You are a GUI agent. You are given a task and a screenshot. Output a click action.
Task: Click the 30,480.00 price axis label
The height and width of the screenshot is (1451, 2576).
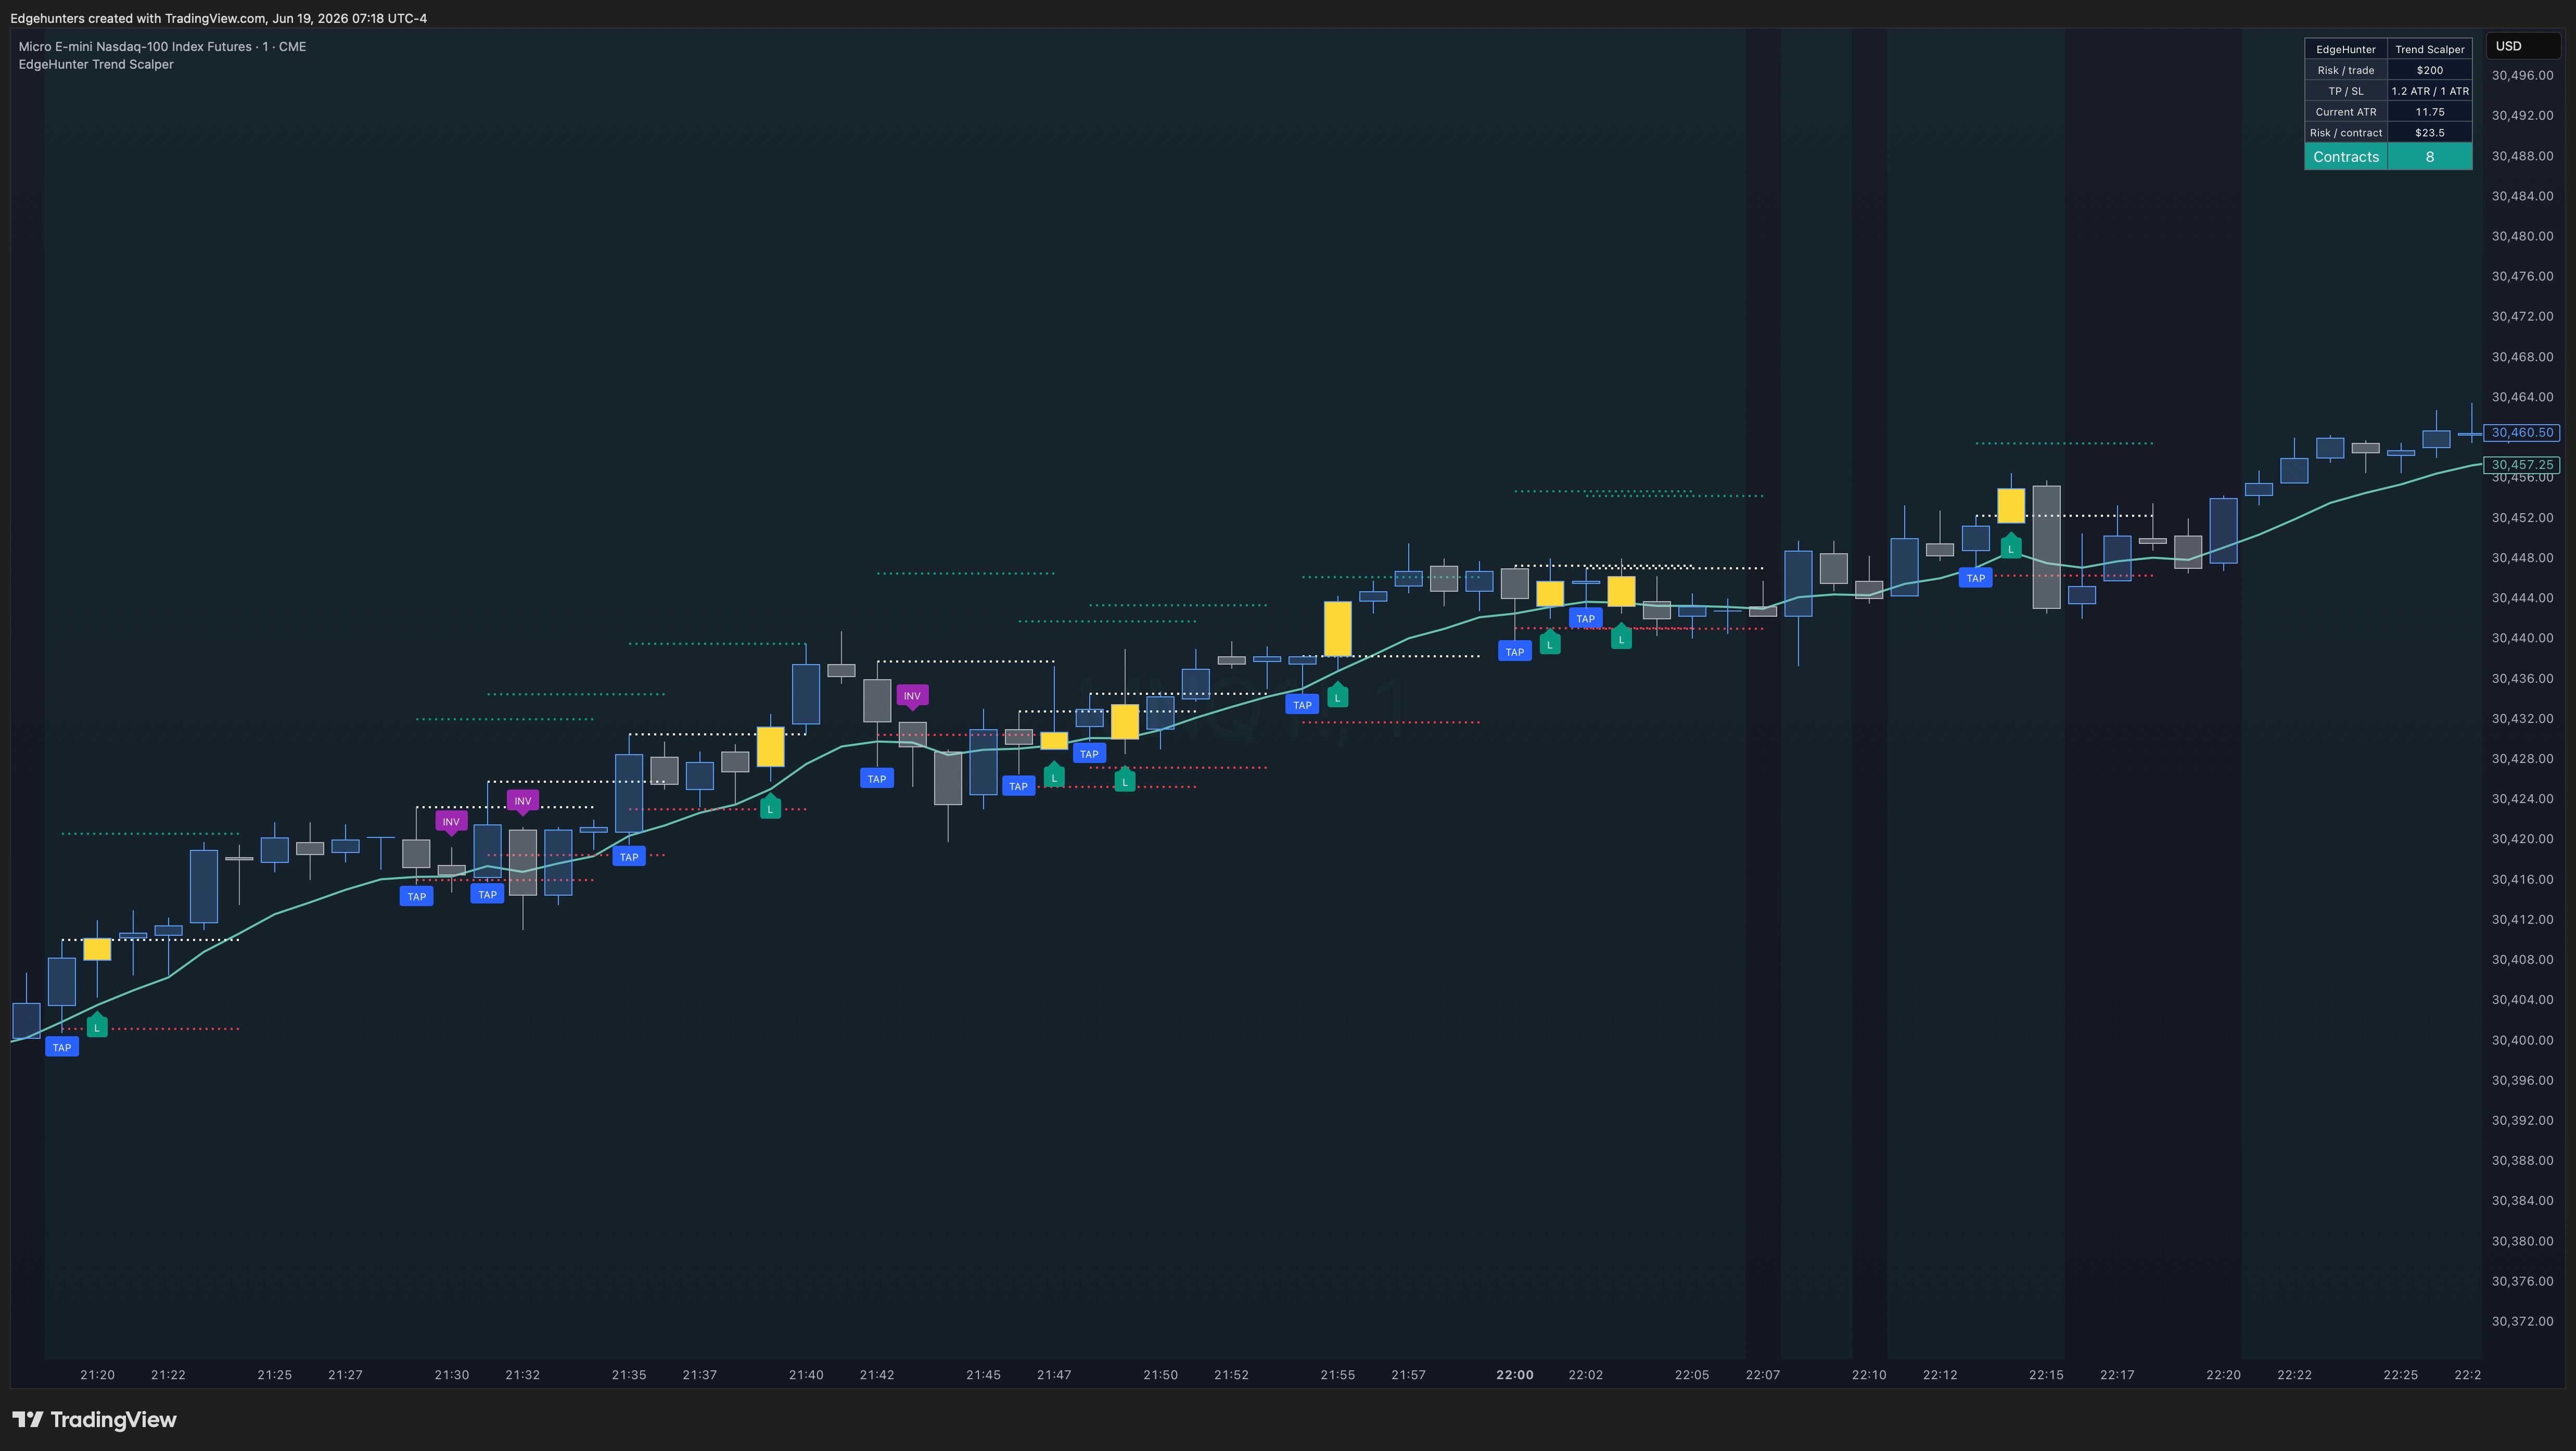tap(2522, 236)
